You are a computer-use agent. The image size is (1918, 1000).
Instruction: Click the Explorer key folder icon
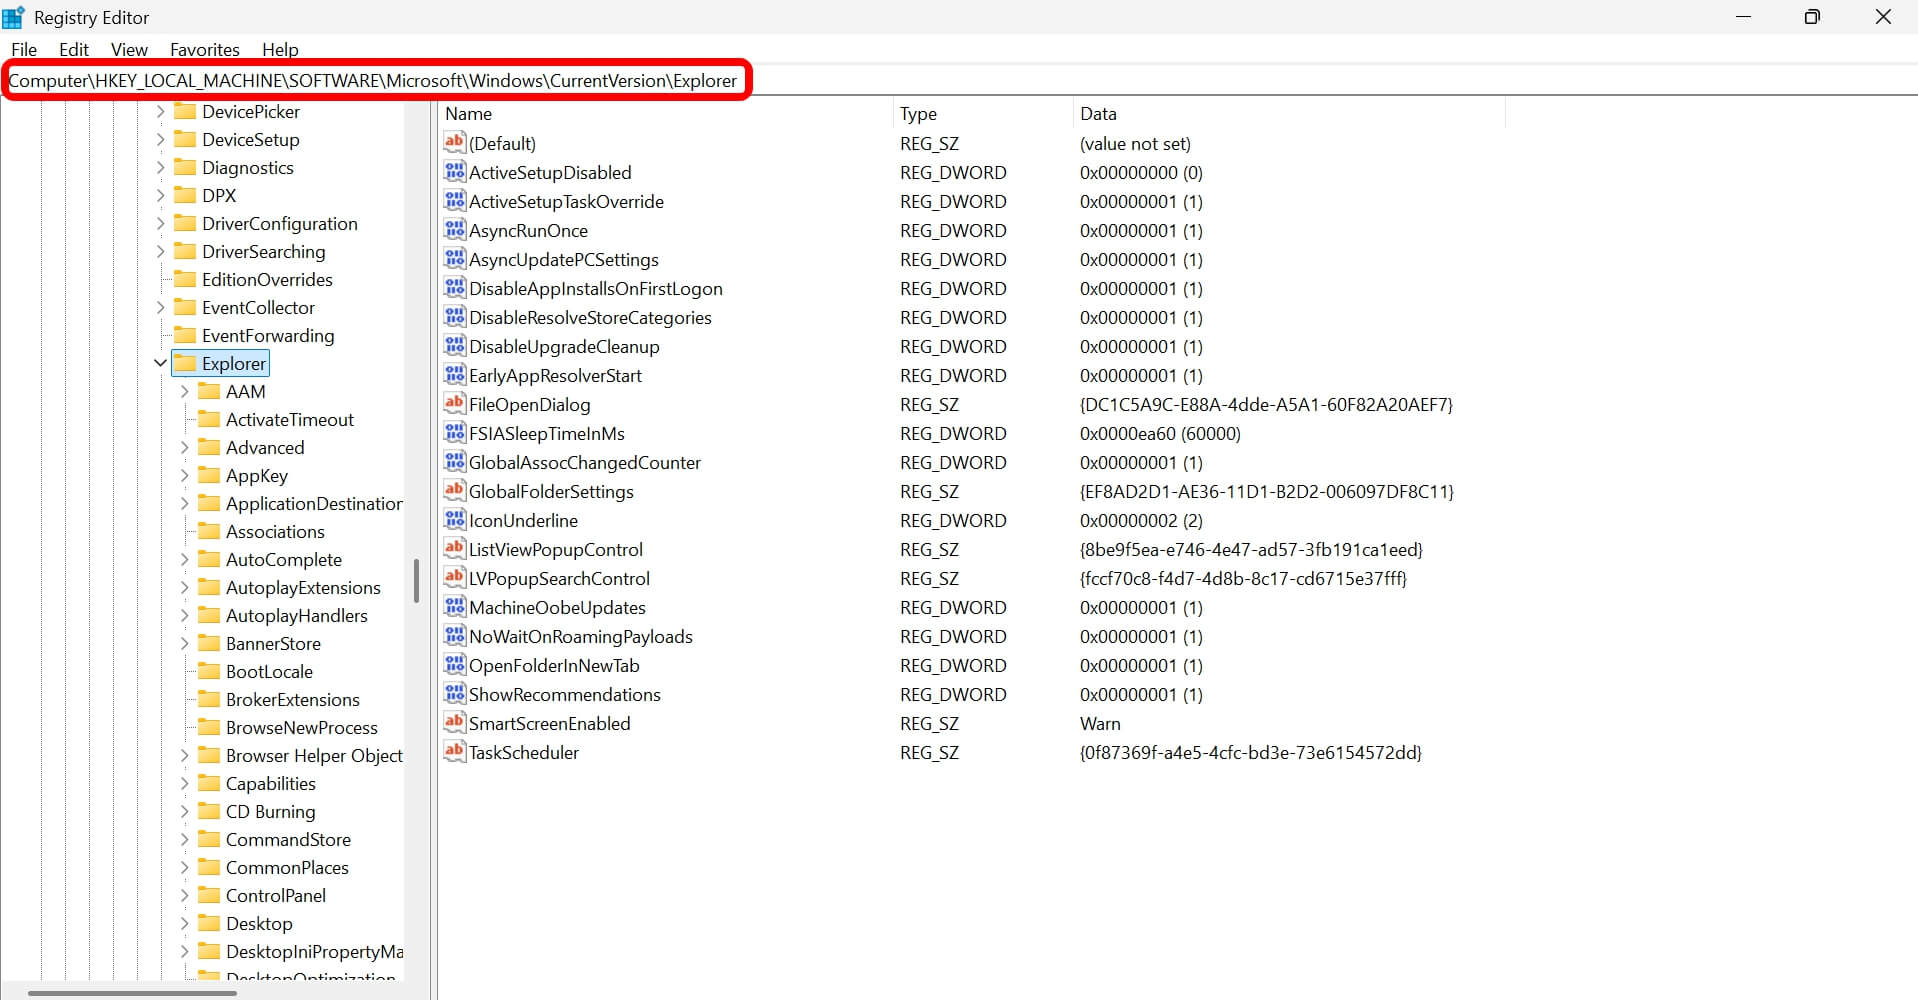click(x=185, y=362)
